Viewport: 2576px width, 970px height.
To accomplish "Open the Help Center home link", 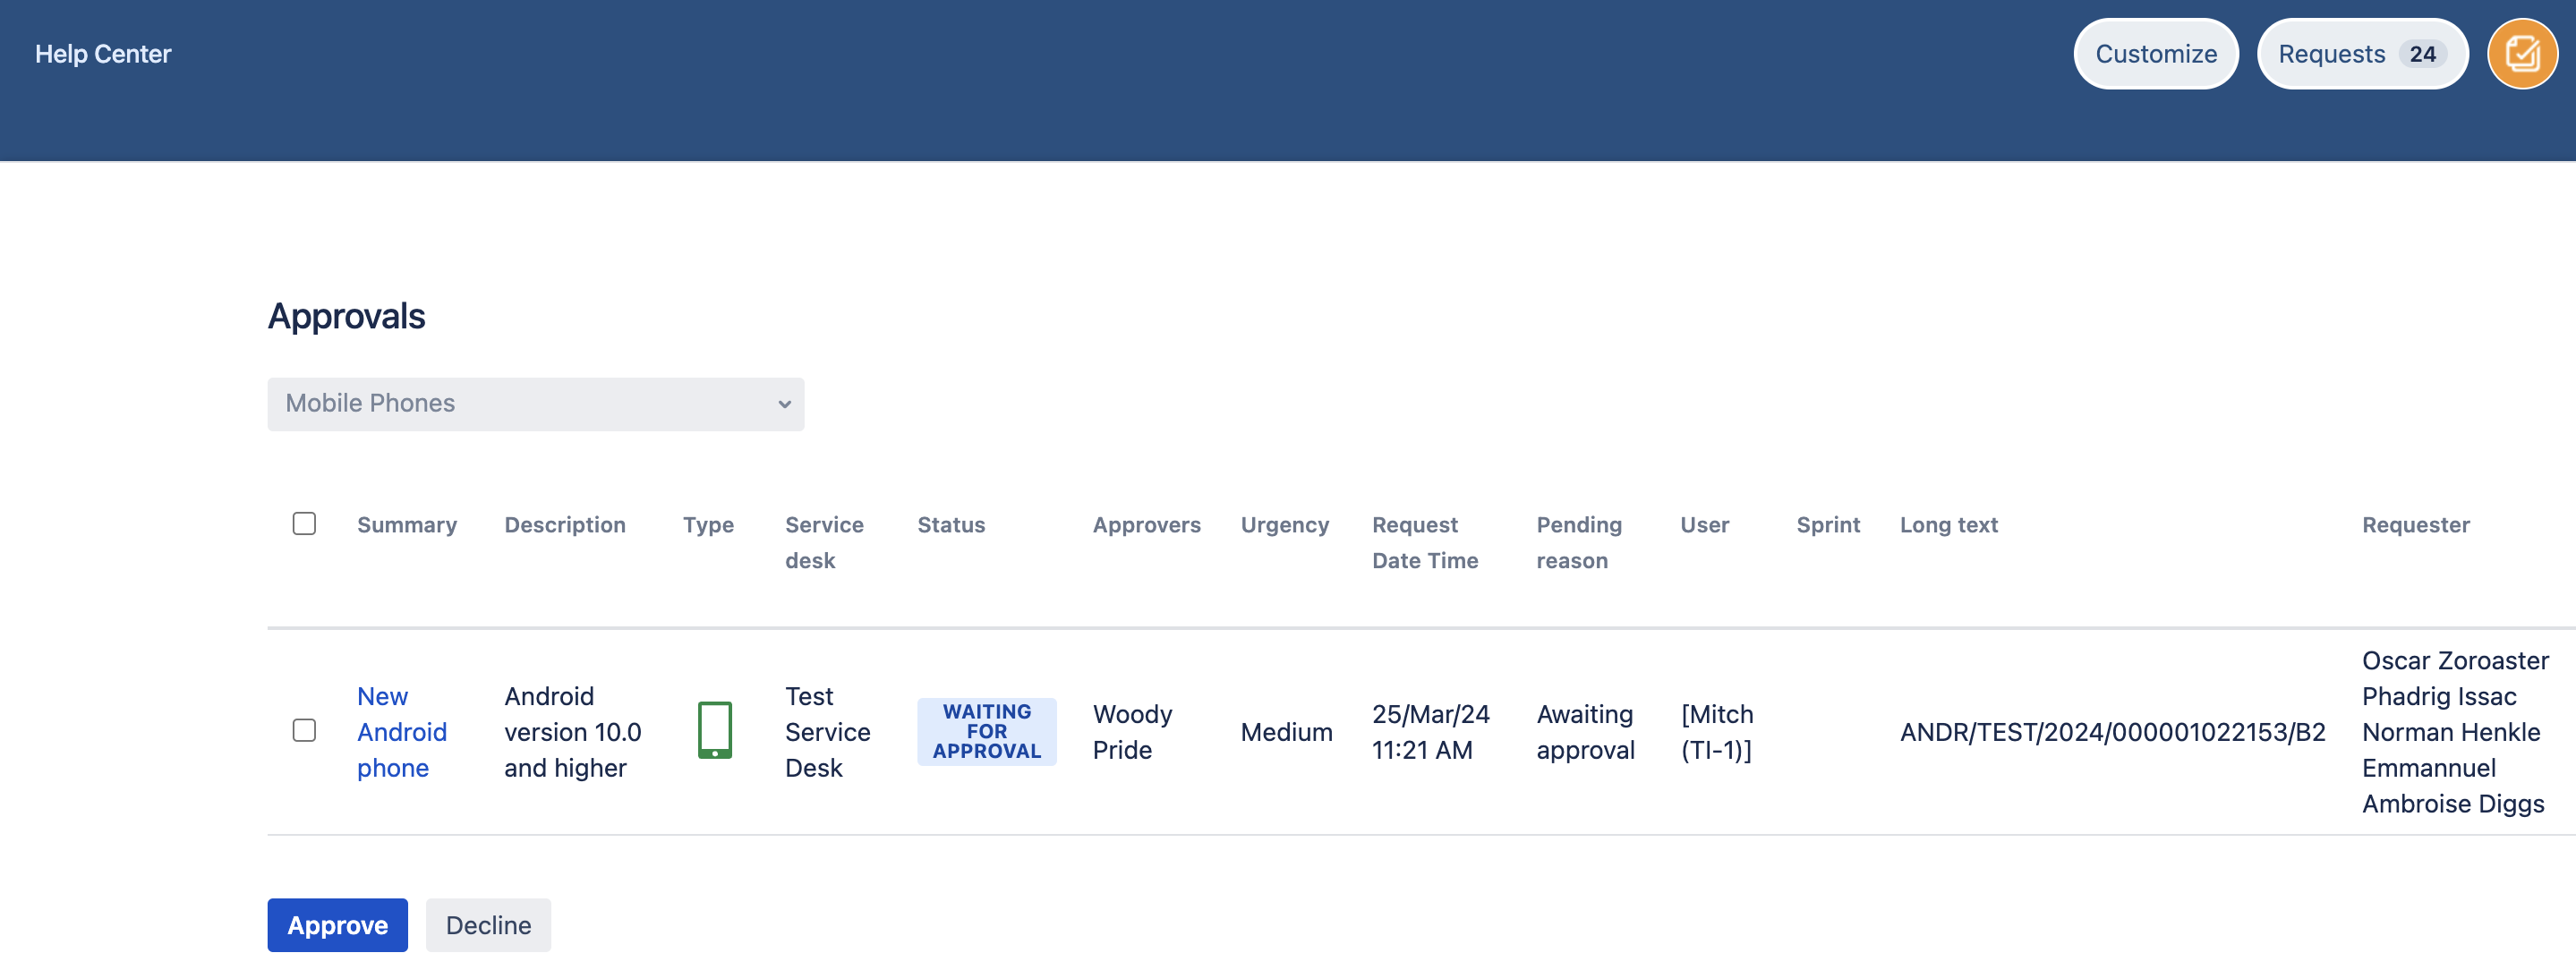I will [x=103, y=54].
